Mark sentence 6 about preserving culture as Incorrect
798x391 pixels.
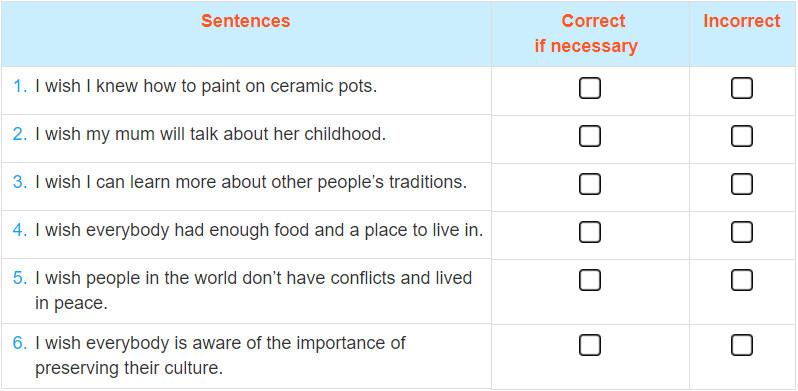742,345
